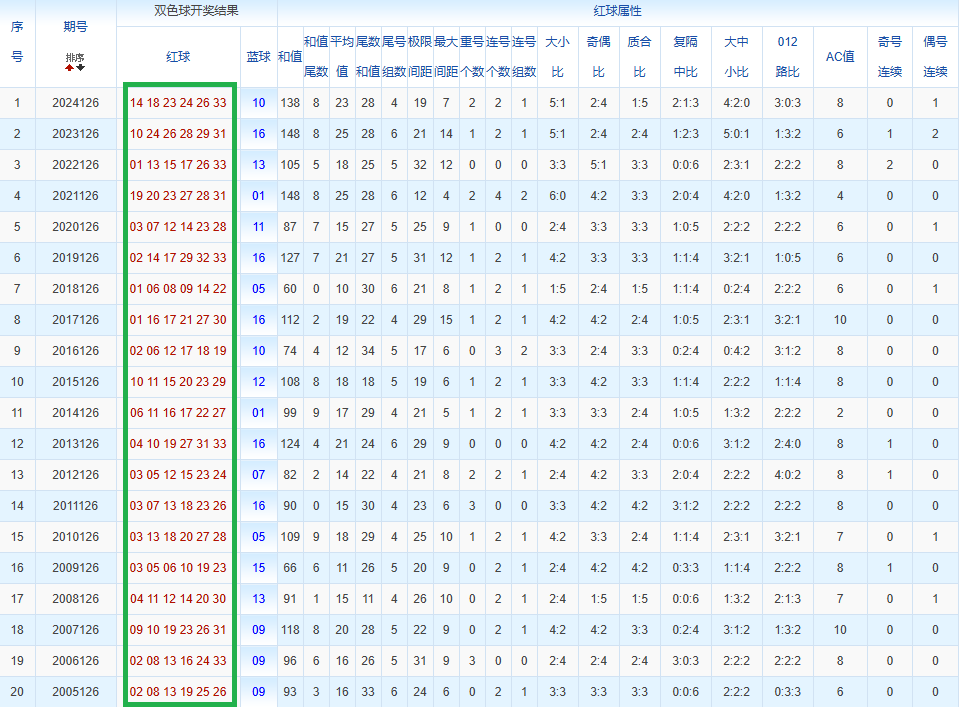Click the 和值尾数 column header
Image resolution: width=959 pixels, height=707 pixels.
coord(316,56)
